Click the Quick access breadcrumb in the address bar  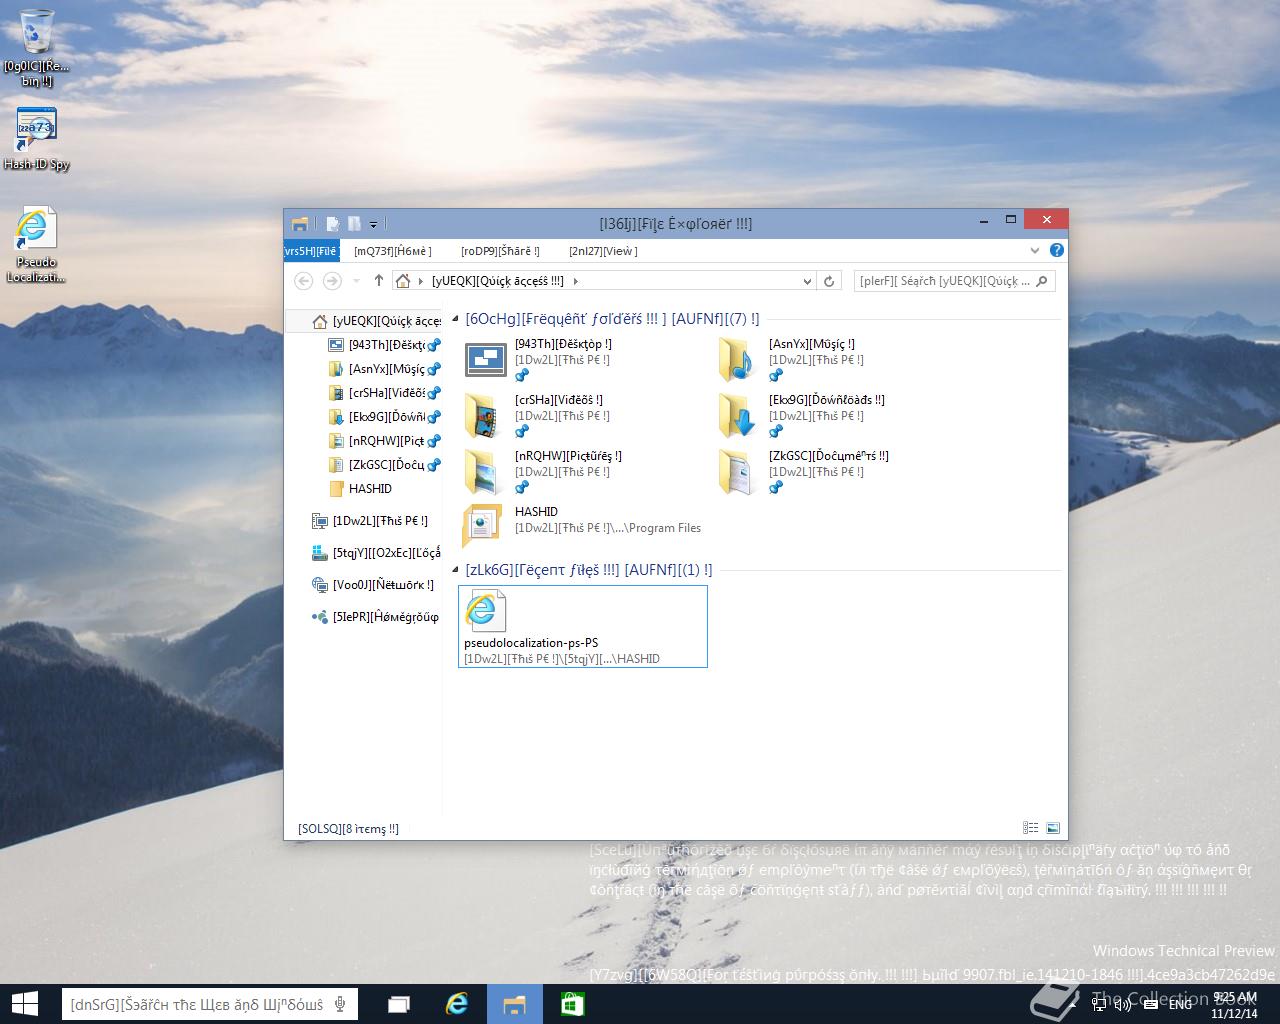pos(498,281)
